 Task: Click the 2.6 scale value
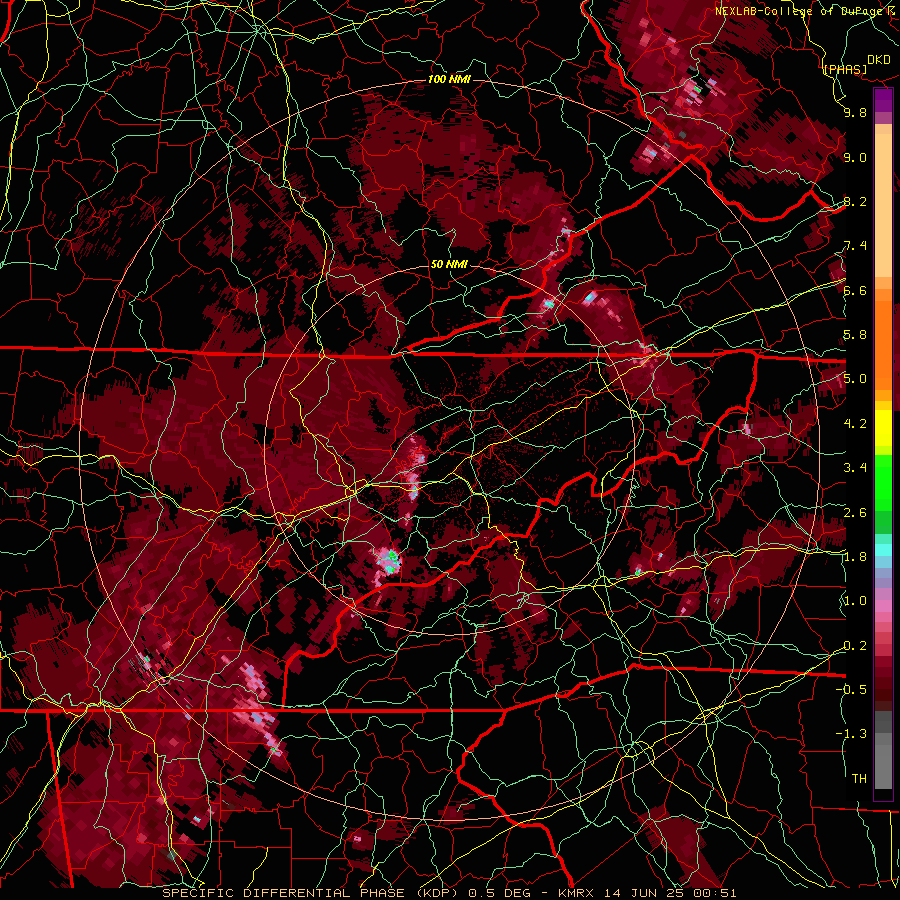855,512
